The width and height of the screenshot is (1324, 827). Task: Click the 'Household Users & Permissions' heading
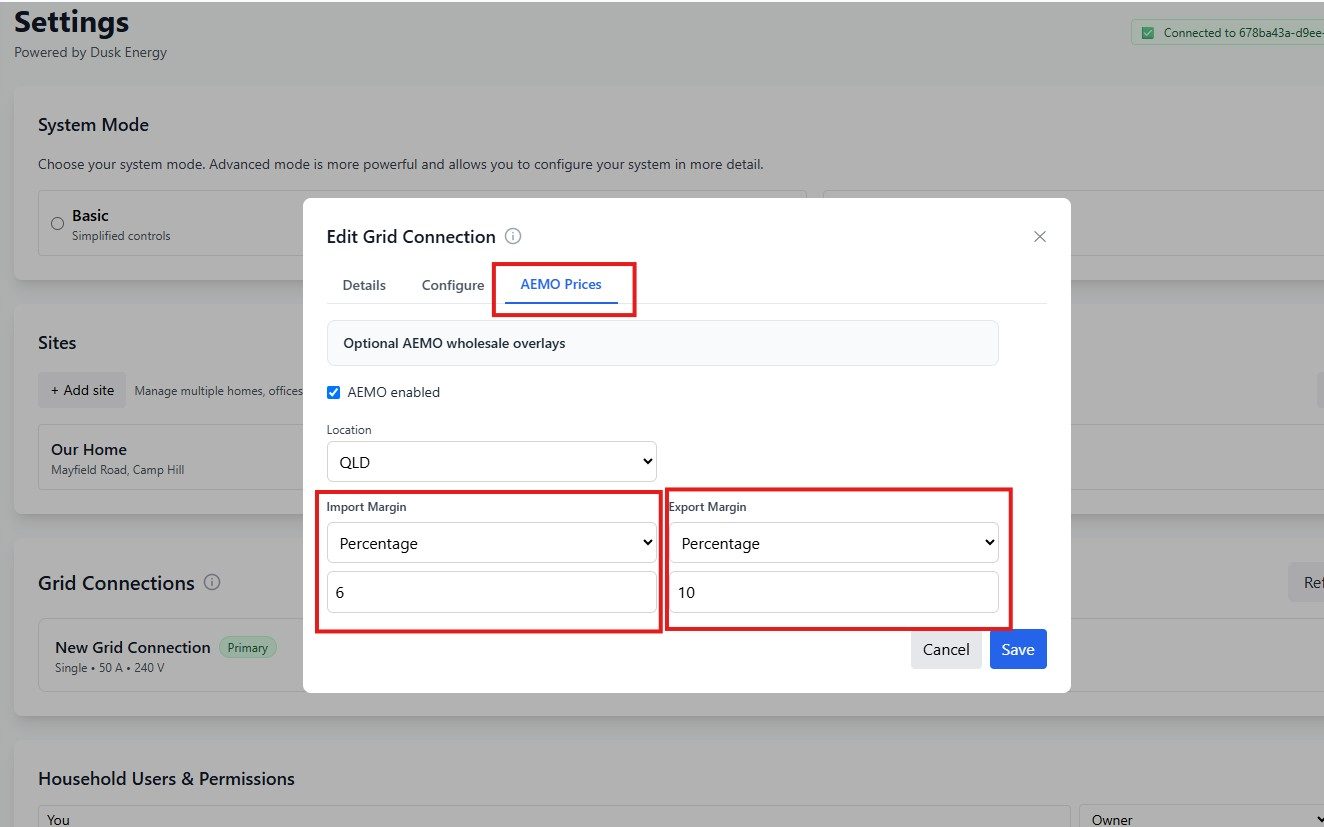pos(166,778)
